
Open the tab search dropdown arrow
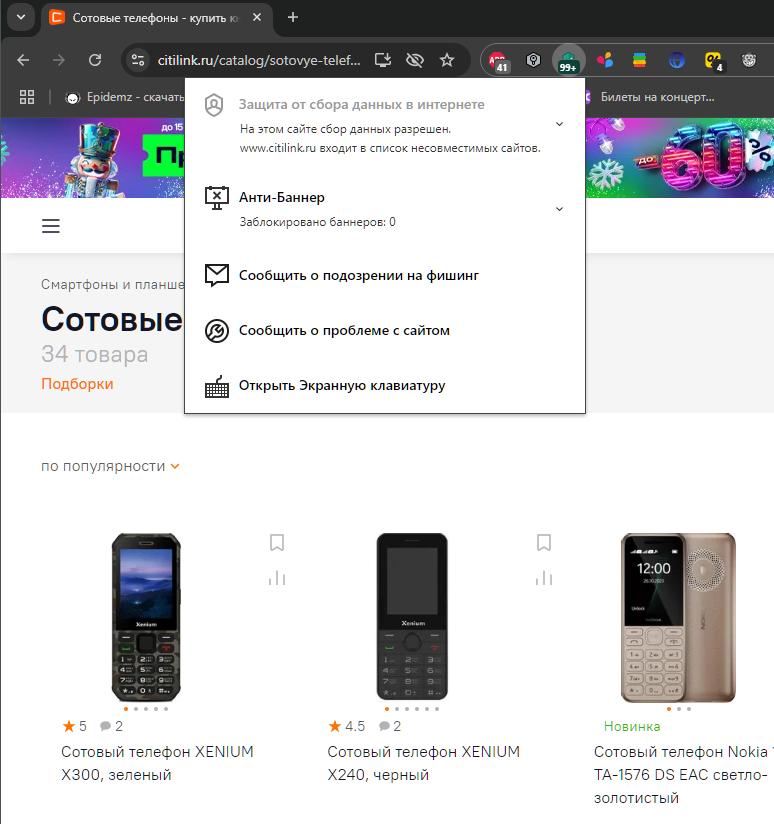21,17
